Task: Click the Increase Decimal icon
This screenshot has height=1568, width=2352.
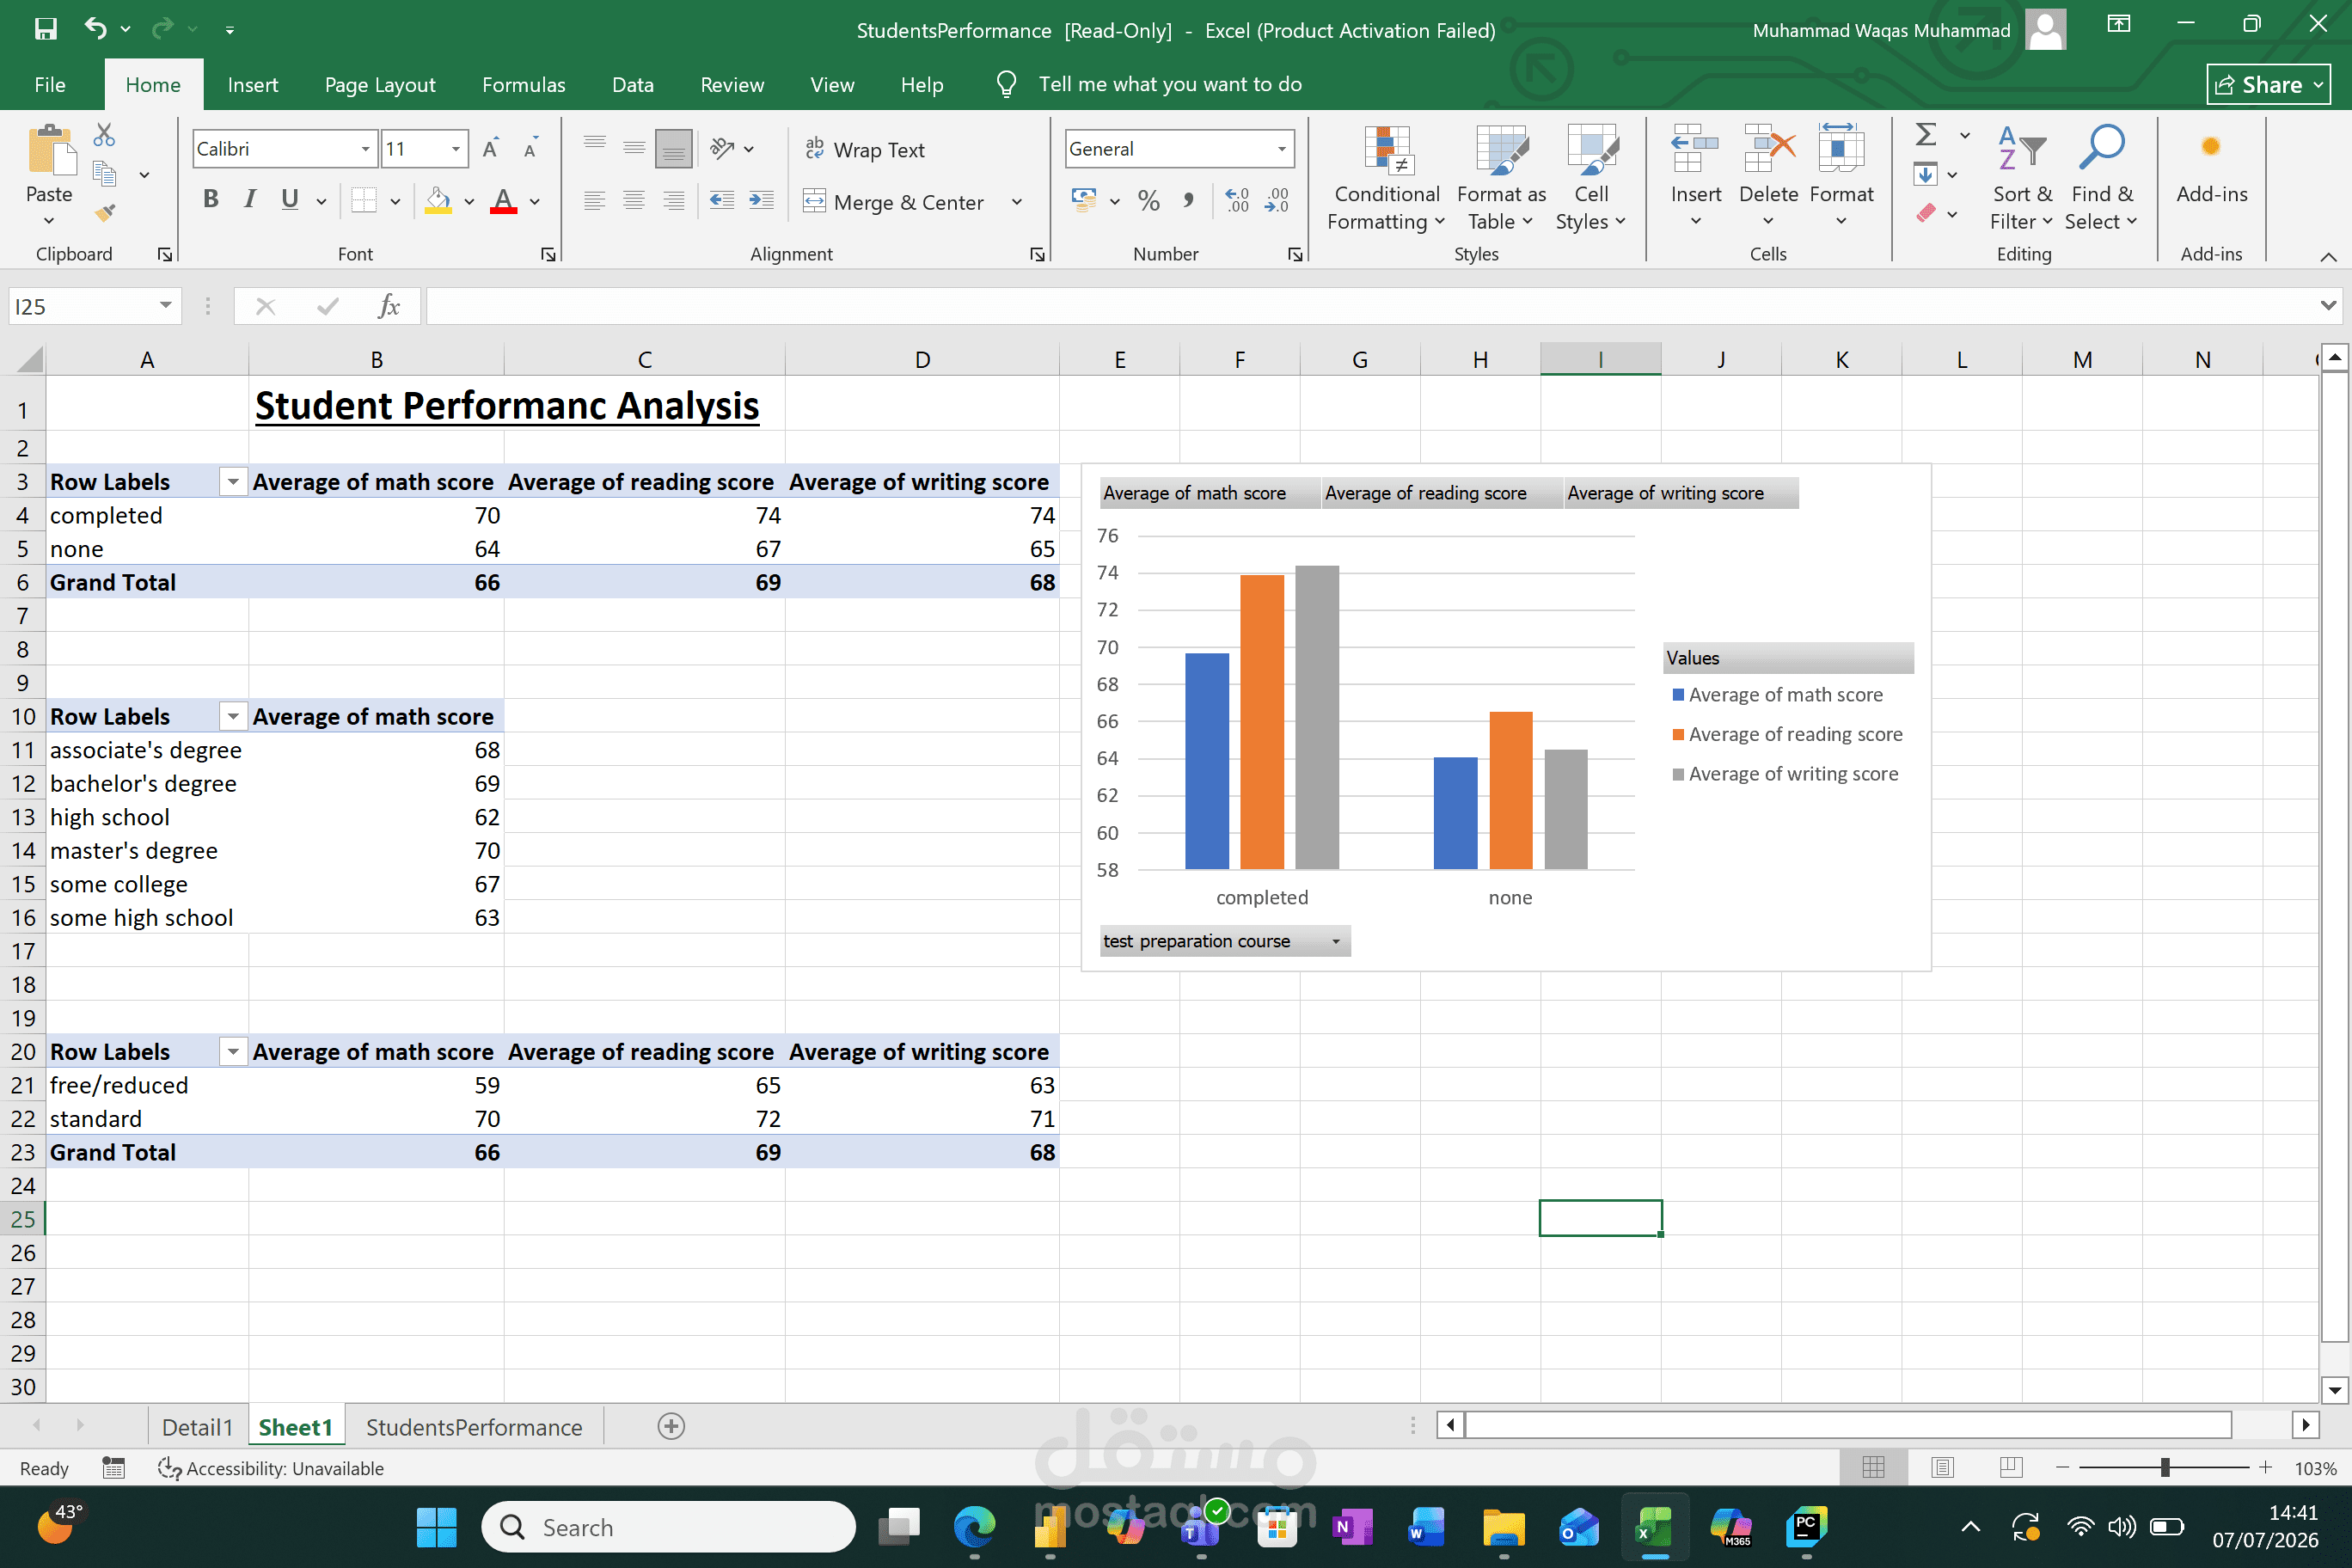Action: click(x=1237, y=201)
